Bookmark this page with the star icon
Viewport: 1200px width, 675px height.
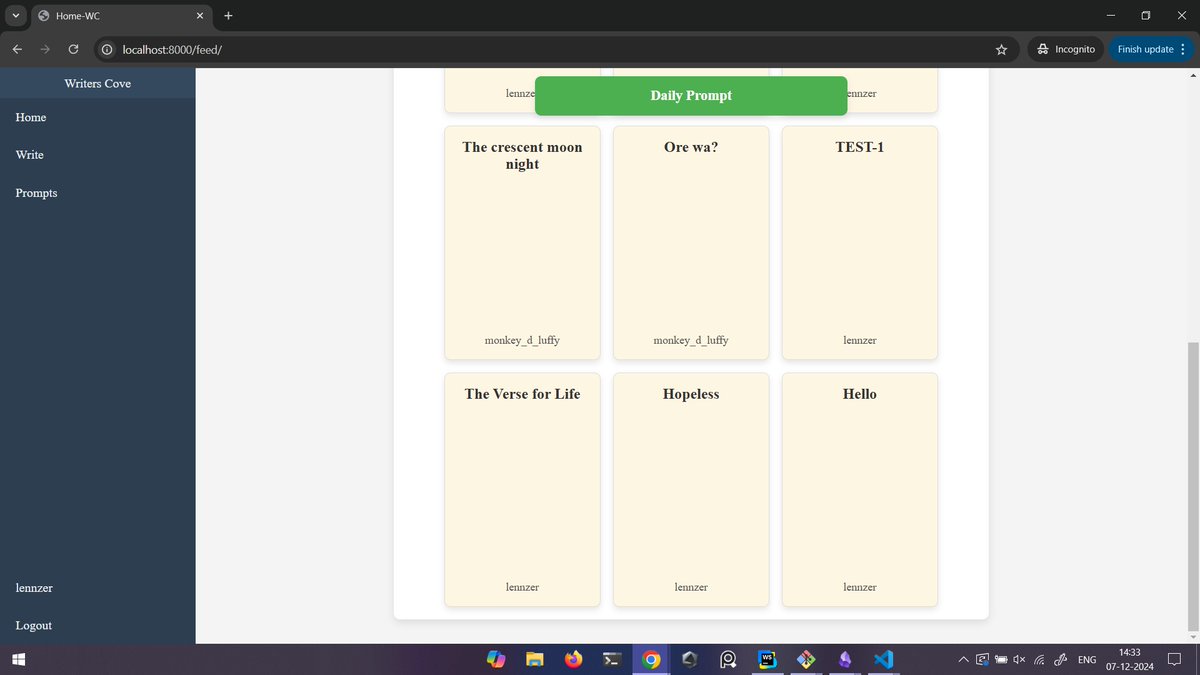tap(1001, 49)
